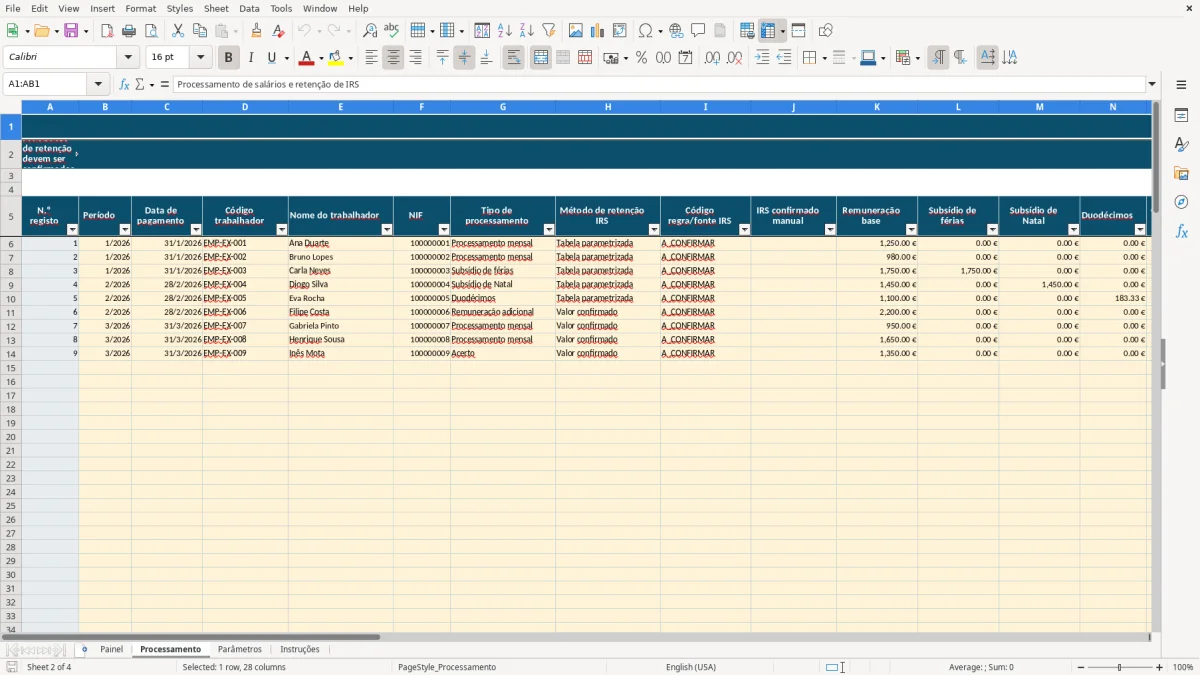Toggle Underline formatting
This screenshot has height=675, width=1200.
pos(271,58)
